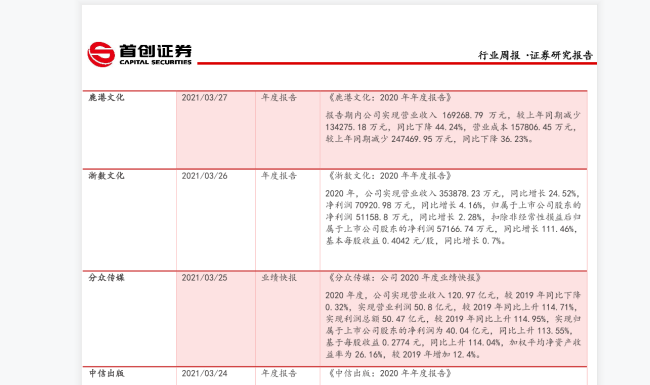650x385 pixels.
Task: Select header text 行业周报·证券研究报告
Action: click(535, 55)
